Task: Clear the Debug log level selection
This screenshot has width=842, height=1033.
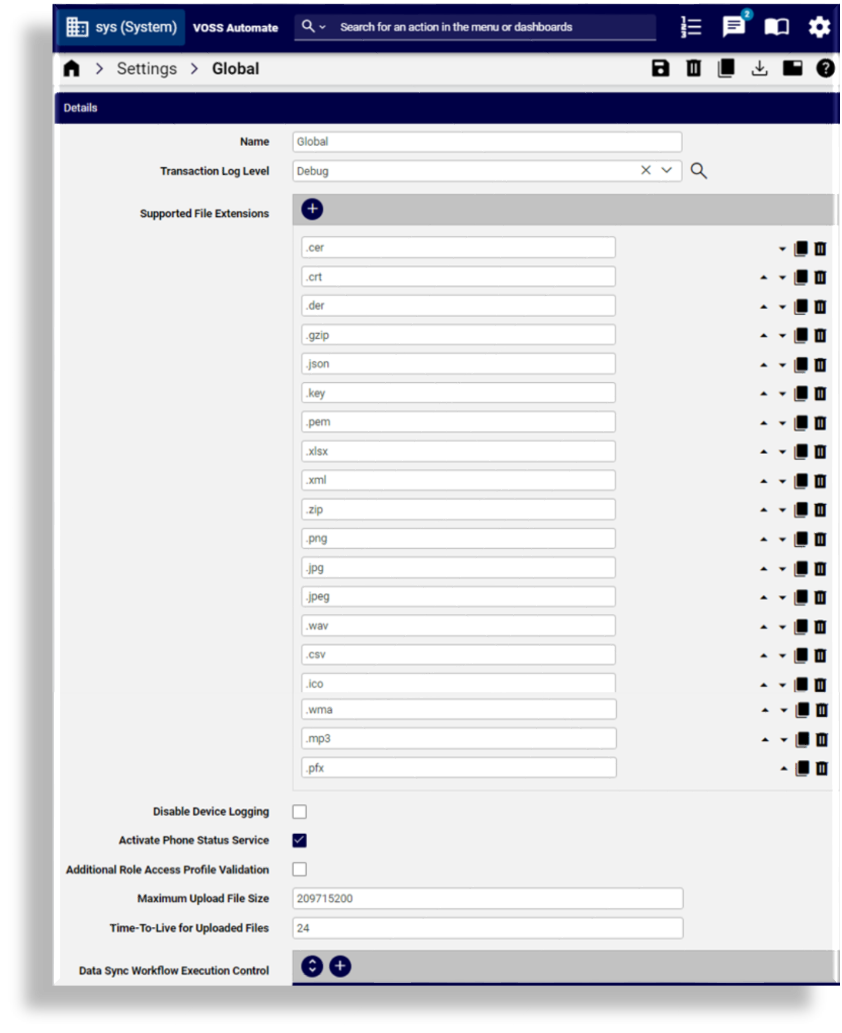Action: click(x=646, y=170)
